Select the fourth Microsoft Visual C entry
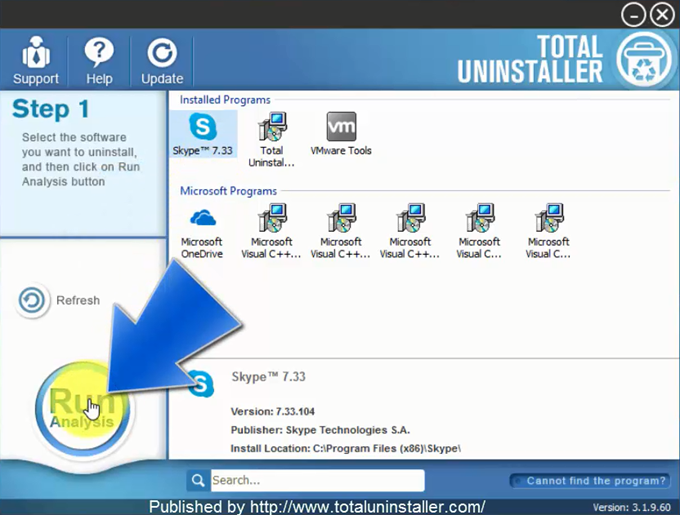This screenshot has width=680, height=515. pos(479,232)
